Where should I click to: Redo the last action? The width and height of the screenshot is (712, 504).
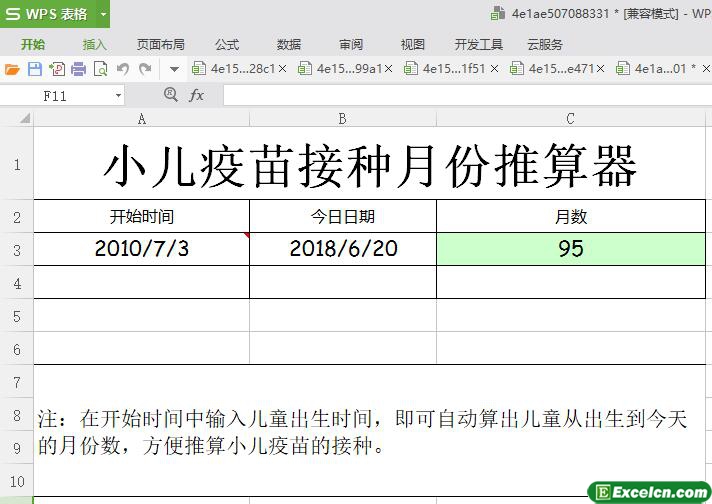(x=145, y=69)
